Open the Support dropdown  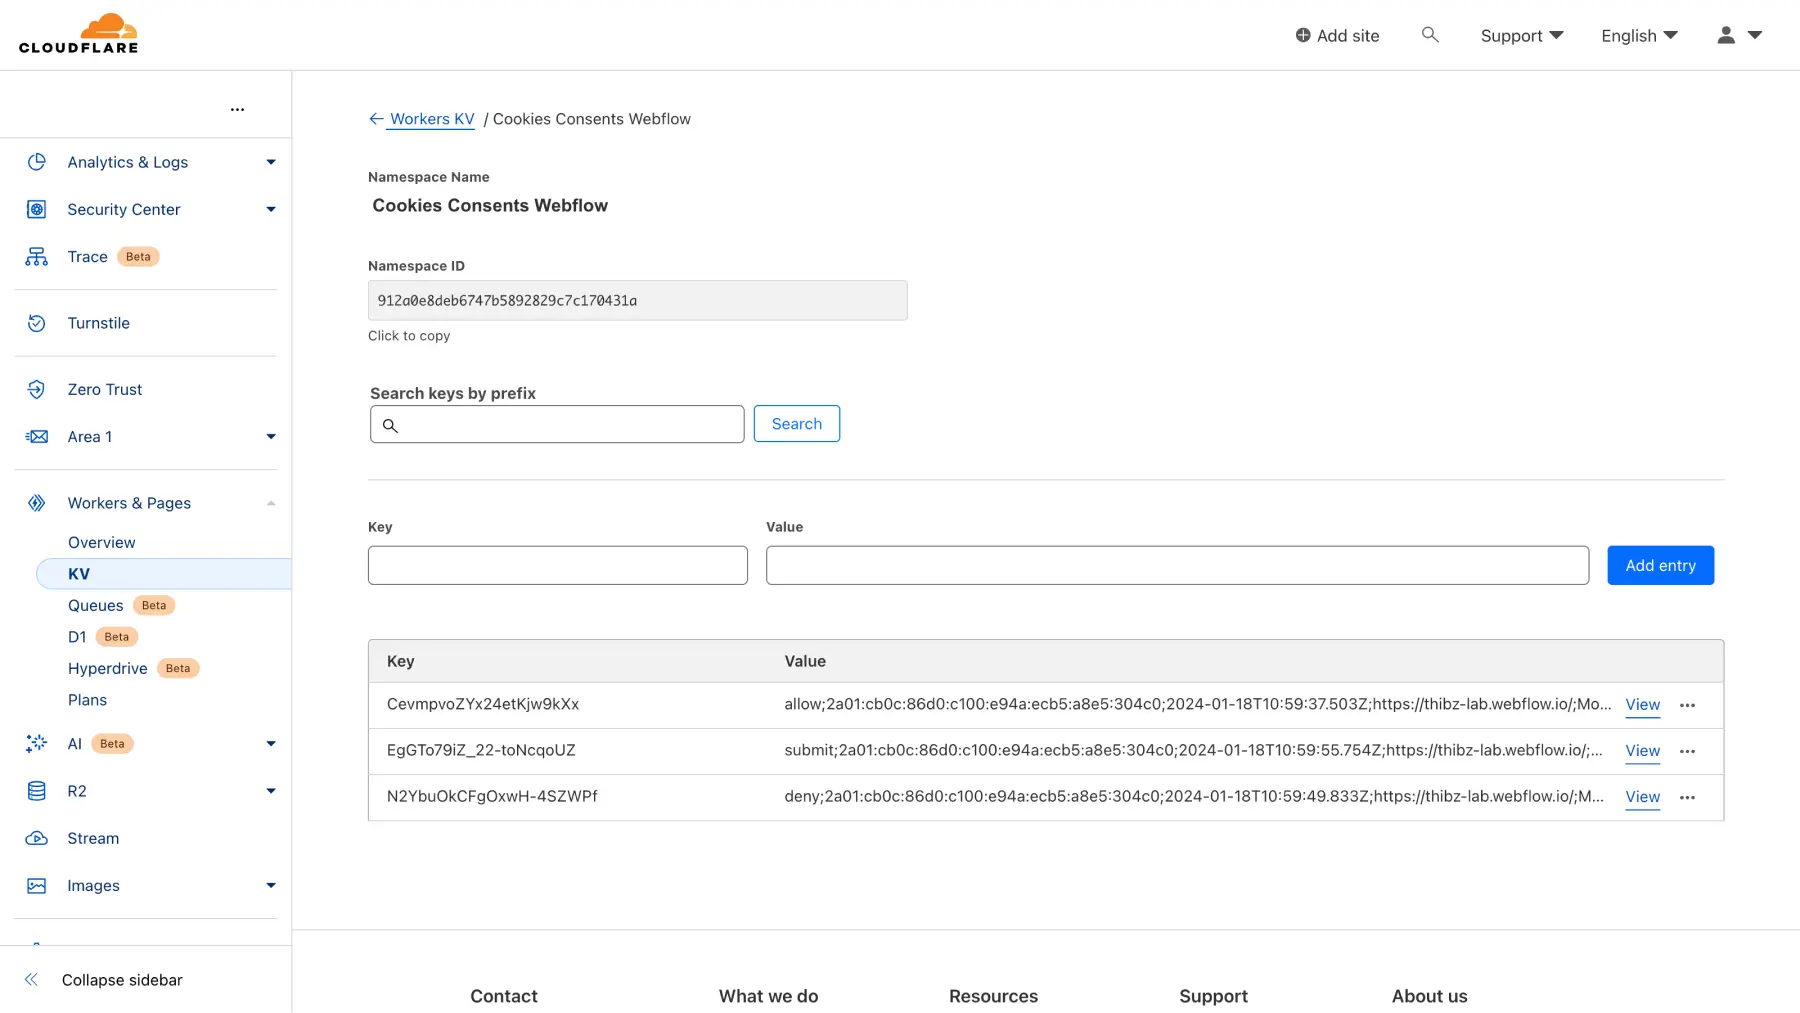(1522, 35)
